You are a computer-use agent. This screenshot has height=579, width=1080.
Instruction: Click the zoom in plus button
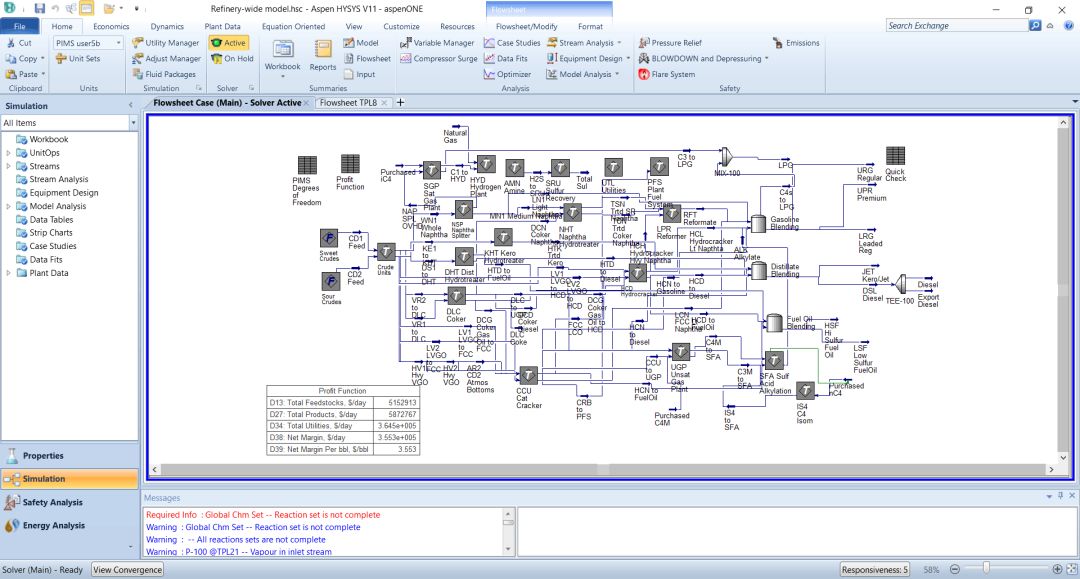click(x=1057, y=569)
